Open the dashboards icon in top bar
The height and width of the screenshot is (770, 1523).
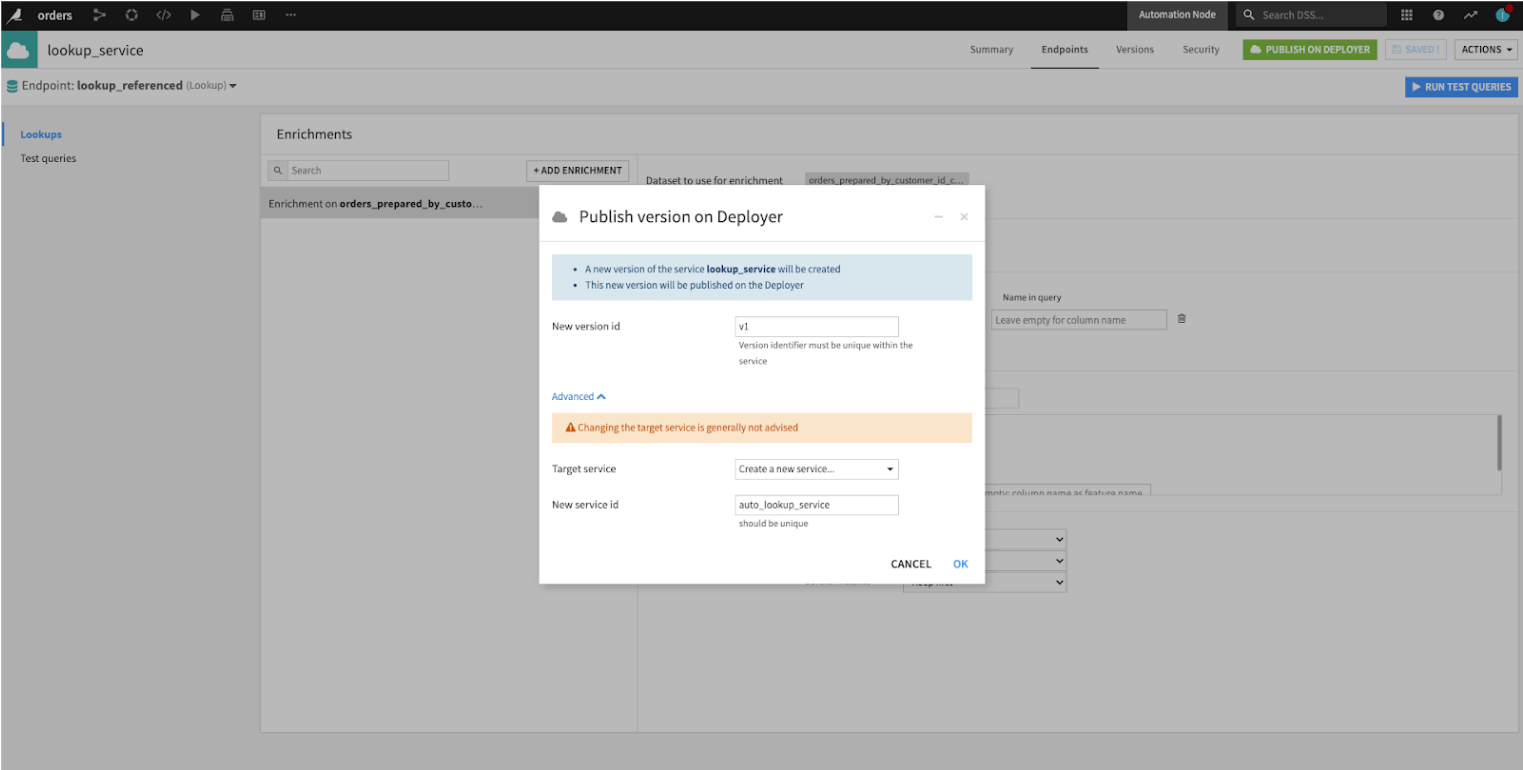259,15
